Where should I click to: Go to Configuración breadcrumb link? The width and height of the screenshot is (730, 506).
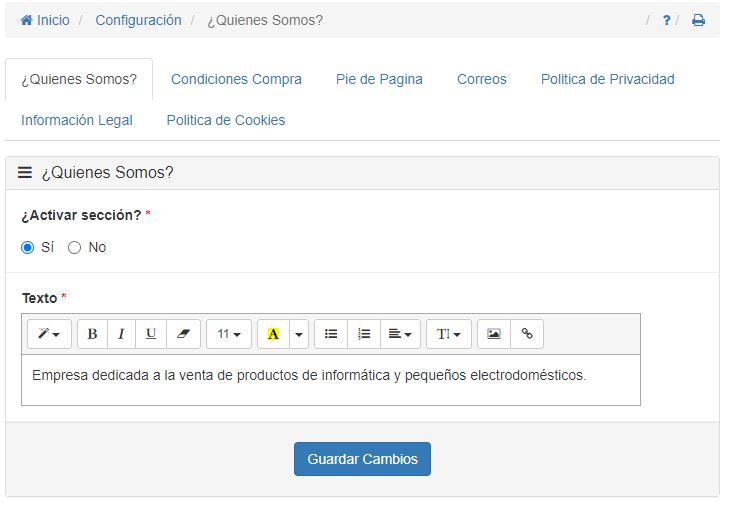pos(138,20)
